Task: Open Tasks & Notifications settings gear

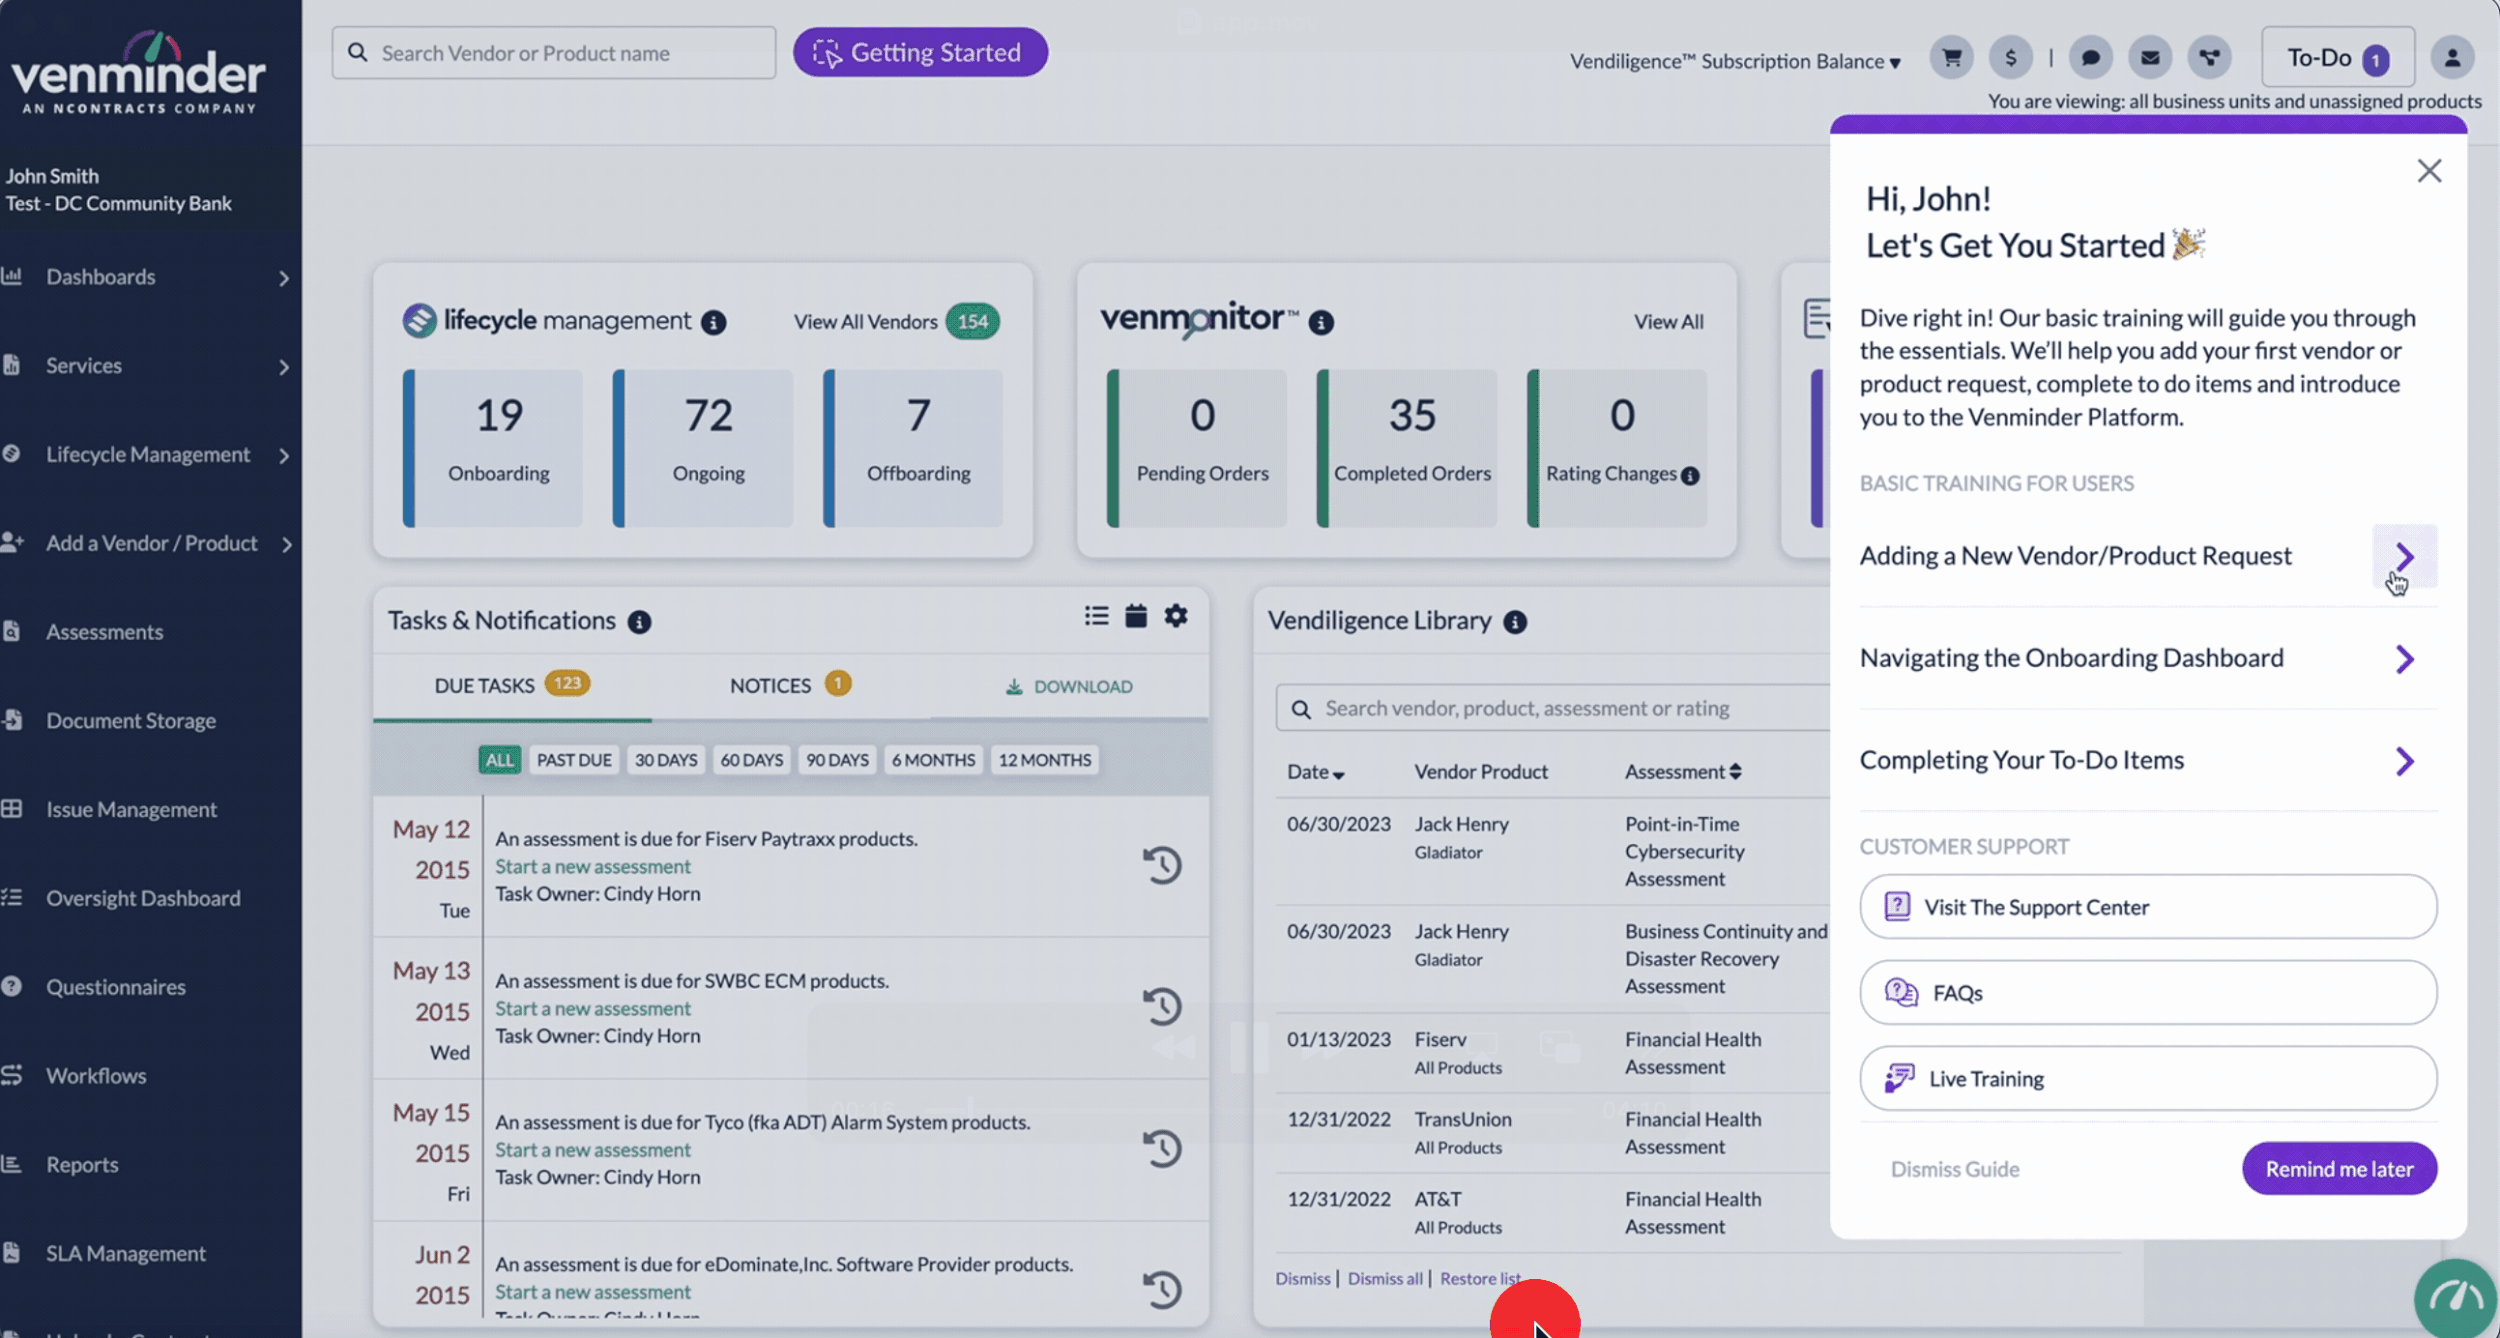Action: pos(1176,616)
